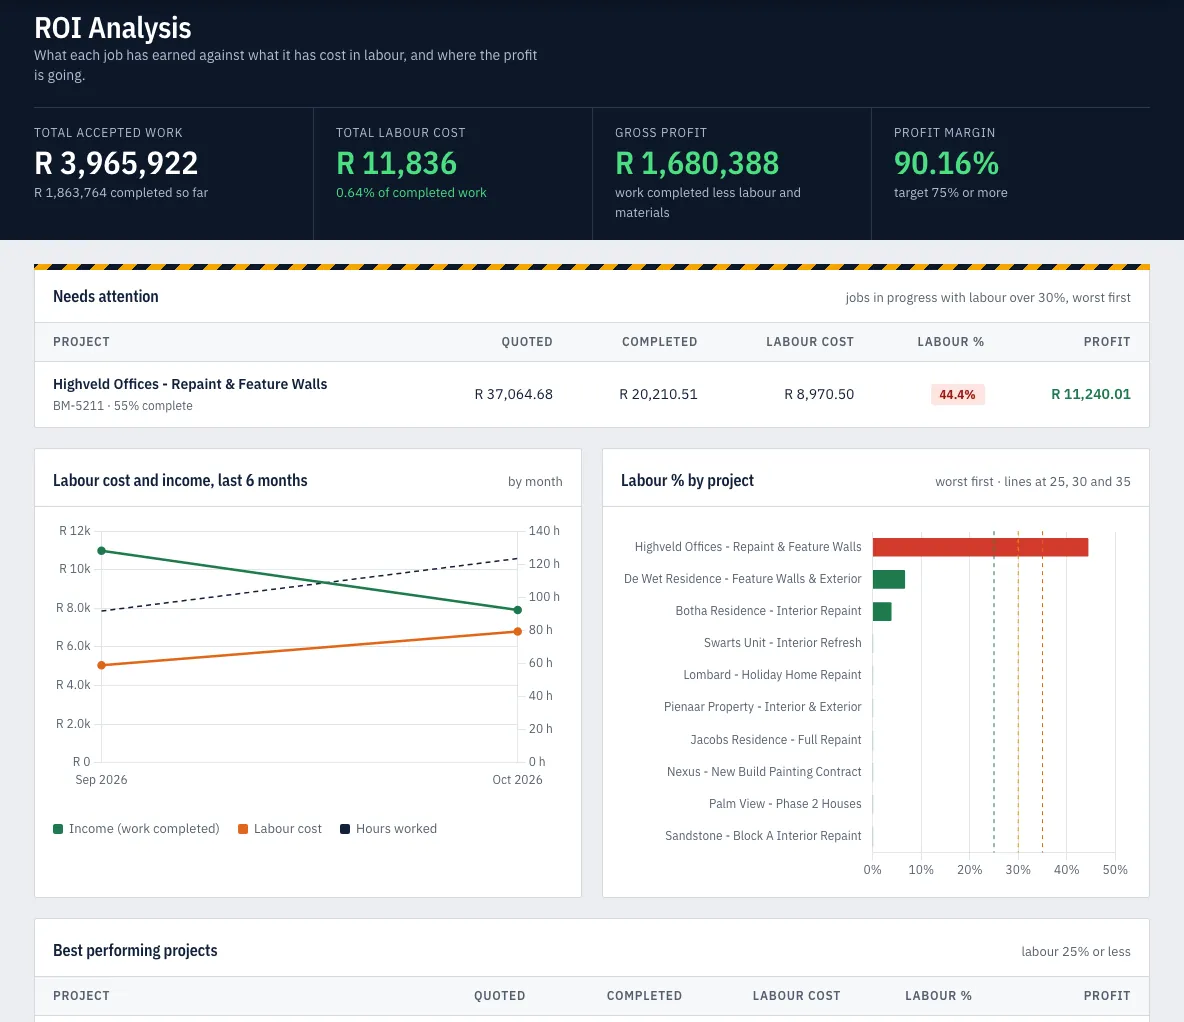Toggle the Hours worked legend item

[x=389, y=829]
